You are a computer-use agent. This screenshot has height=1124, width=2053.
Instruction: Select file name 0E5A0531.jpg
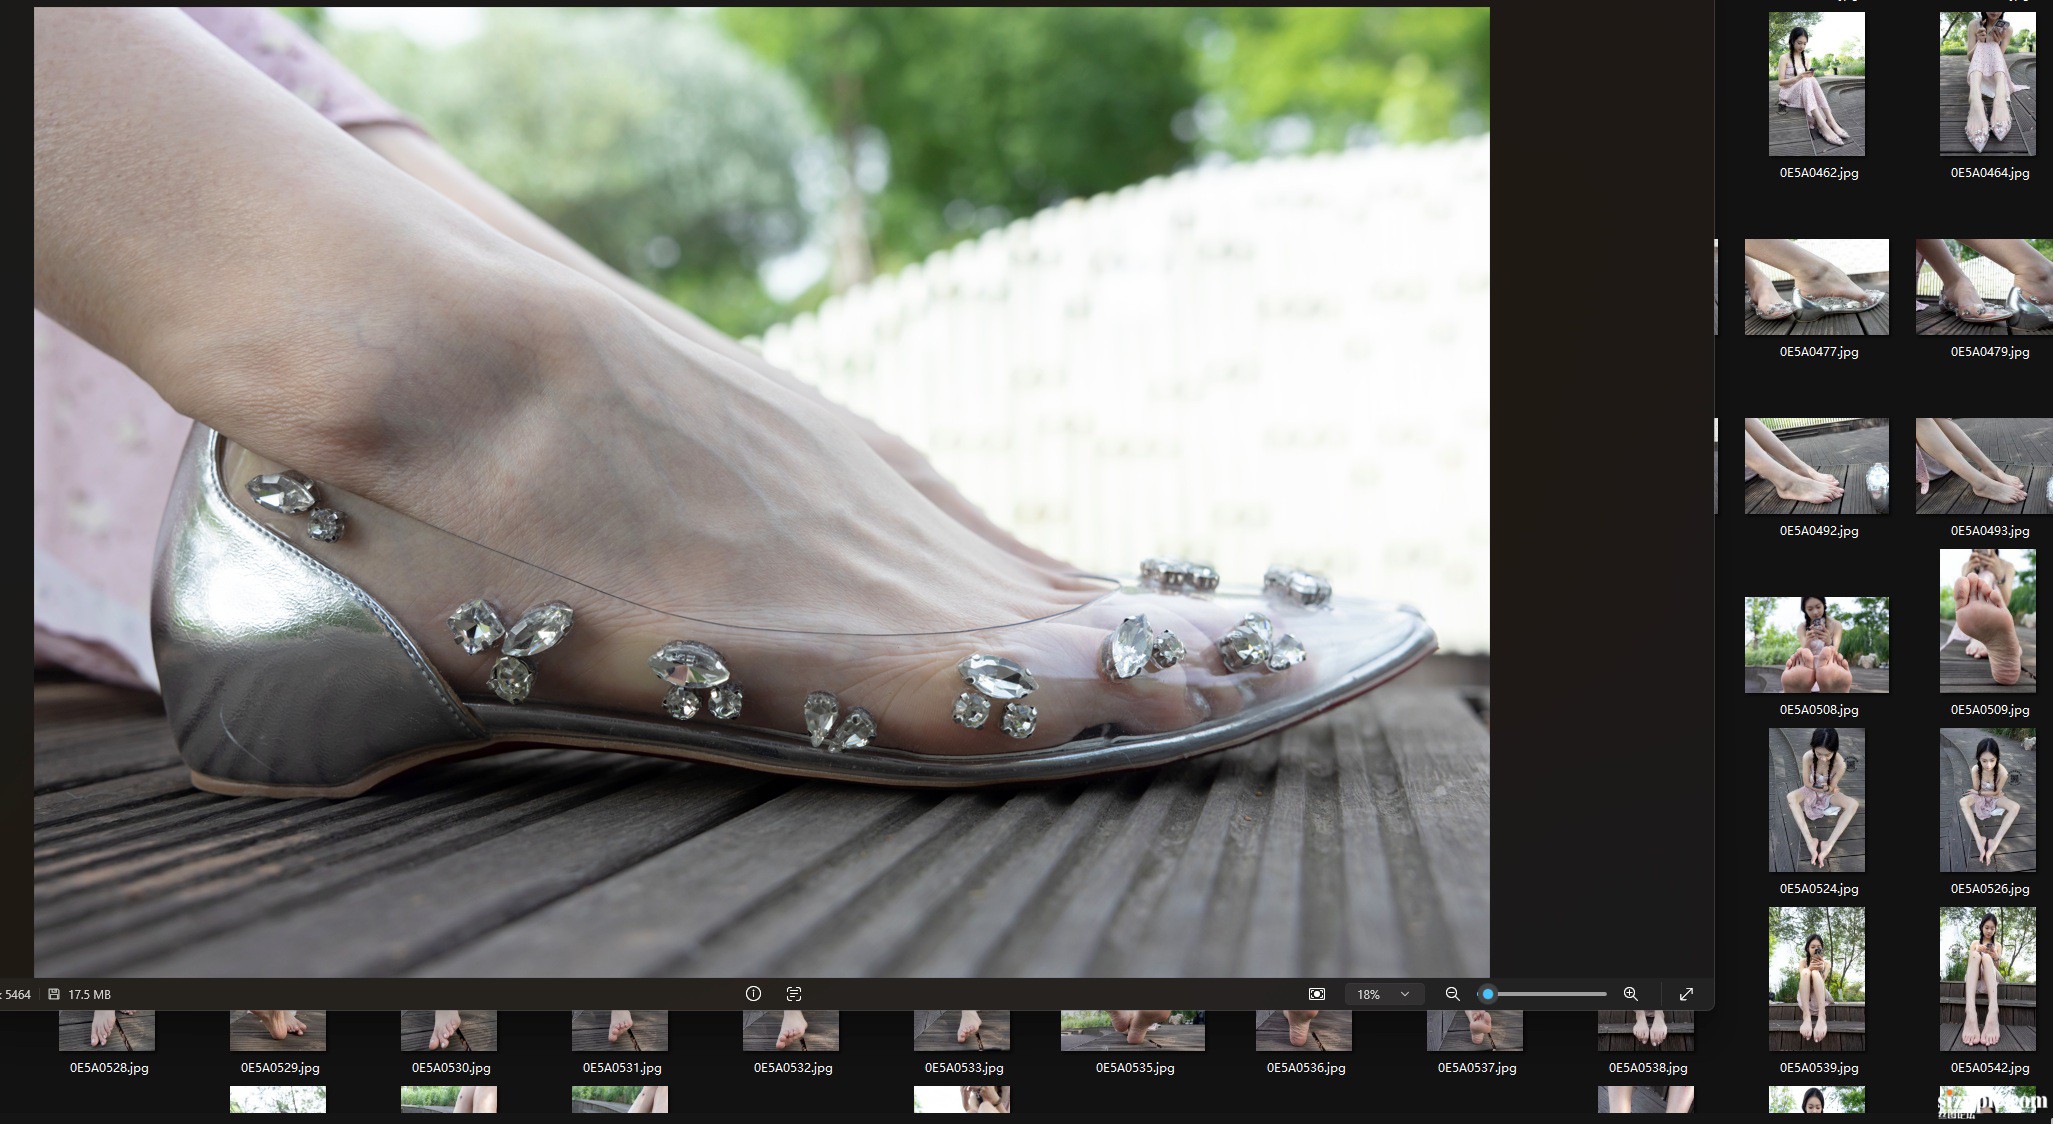coord(622,1068)
